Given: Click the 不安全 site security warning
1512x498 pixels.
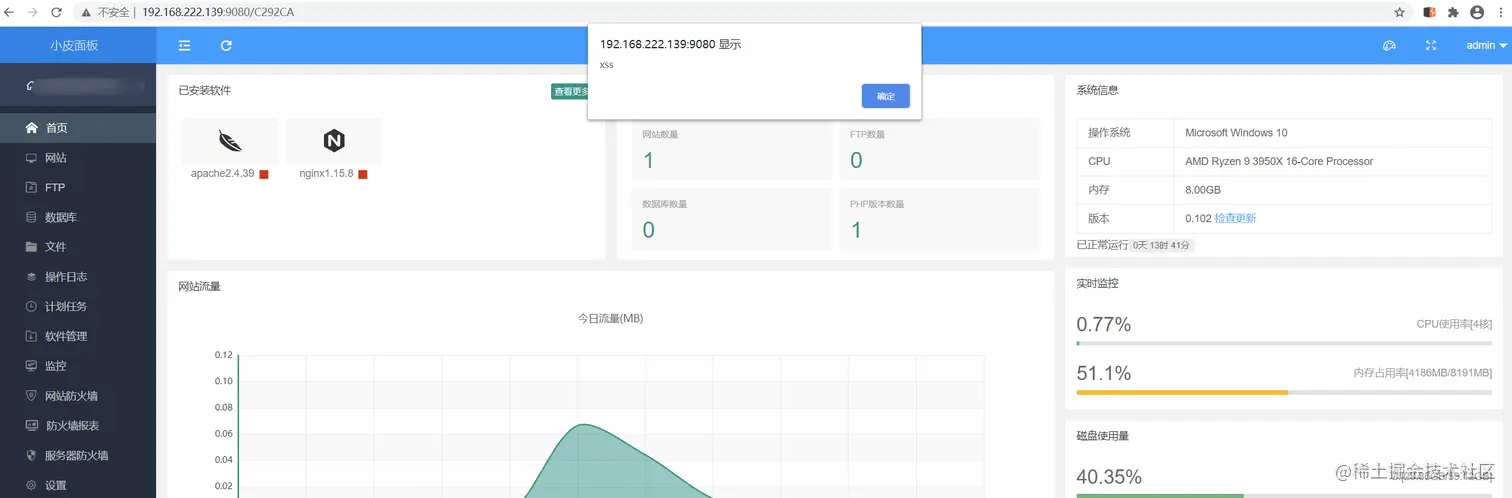Looking at the screenshot, I should pos(105,12).
